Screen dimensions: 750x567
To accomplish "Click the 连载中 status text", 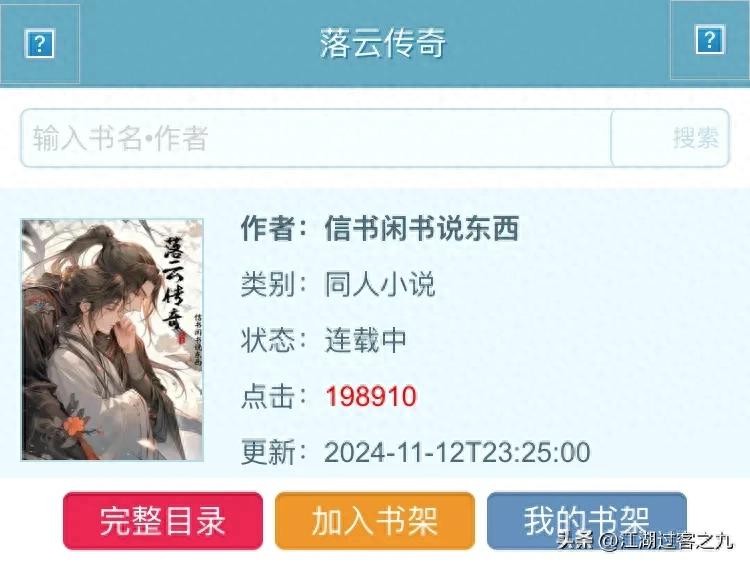I will click(x=366, y=340).
